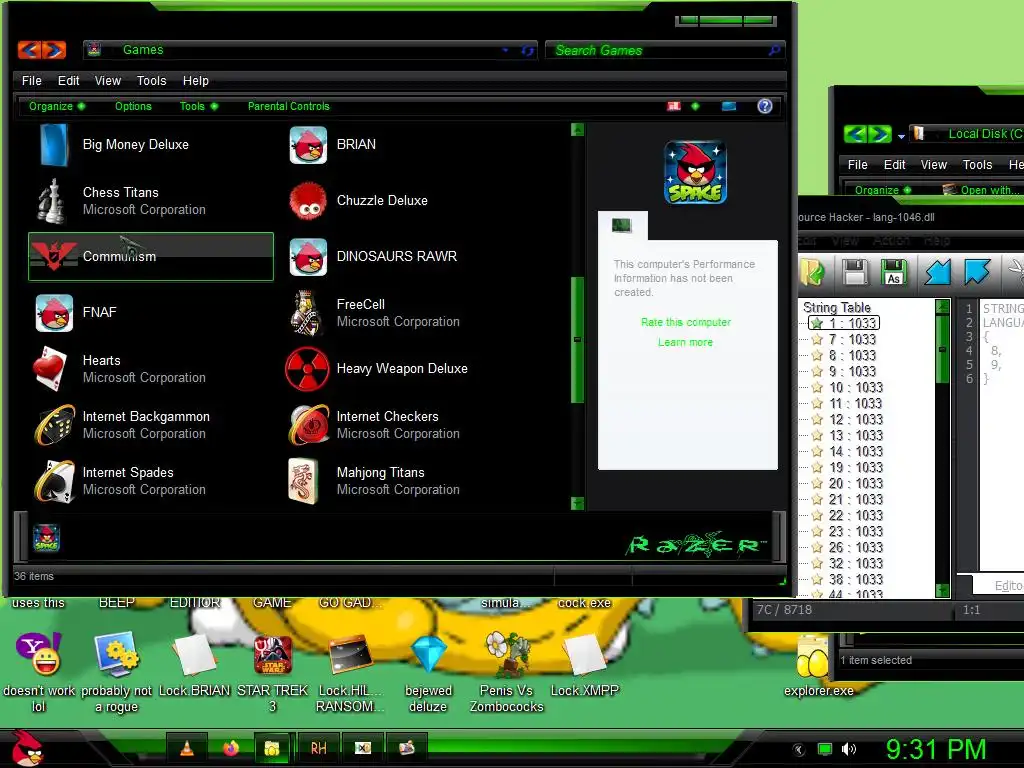The width and height of the screenshot is (1024, 768).
Task: Click the down scroll arrow in Games list
Action: (x=577, y=503)
